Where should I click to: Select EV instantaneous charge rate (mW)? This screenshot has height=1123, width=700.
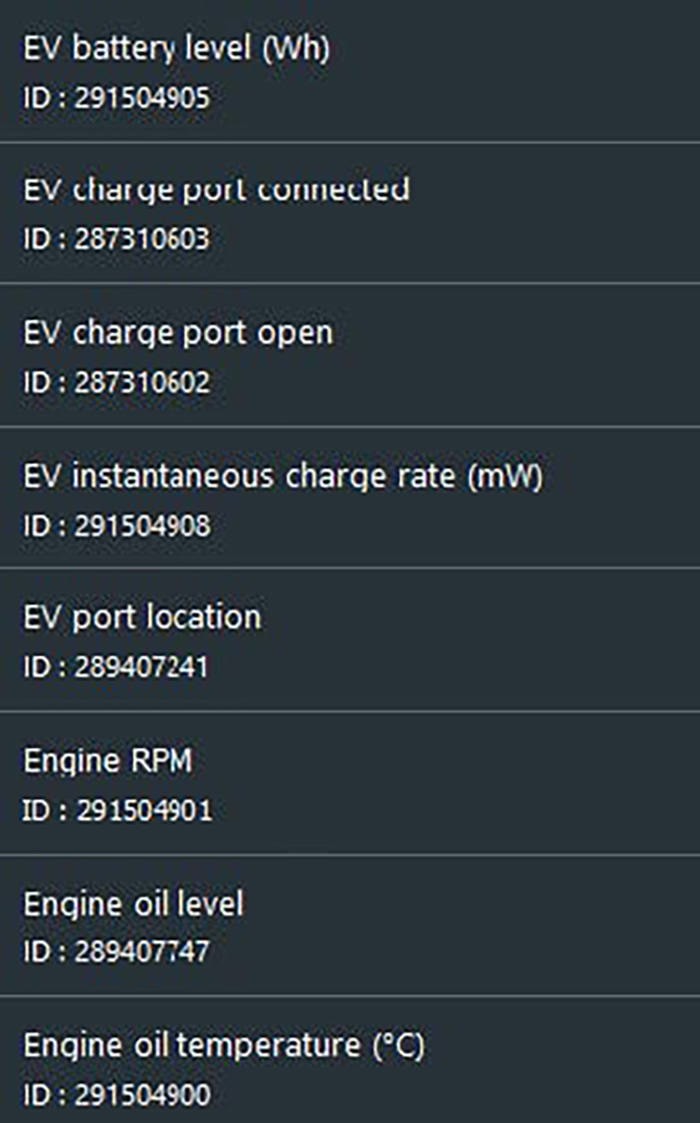point(350,498)
